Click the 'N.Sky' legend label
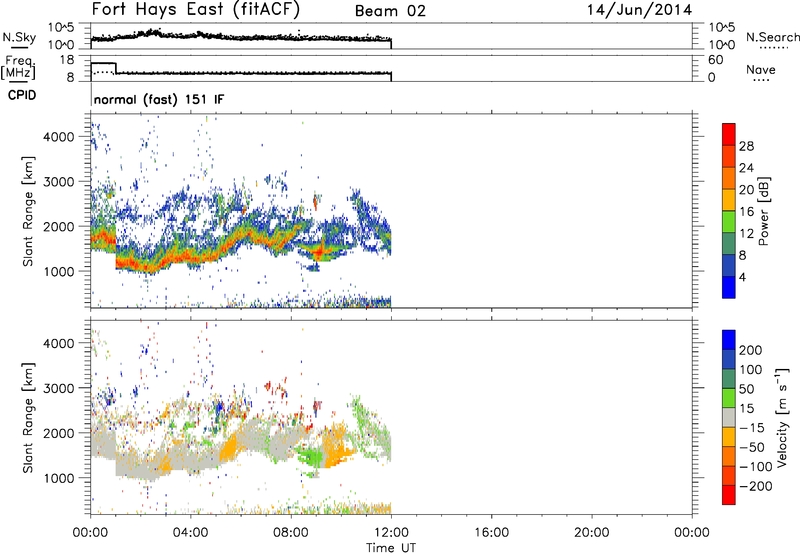The height and width of the screenshot is (554, 800). point(19,37)
